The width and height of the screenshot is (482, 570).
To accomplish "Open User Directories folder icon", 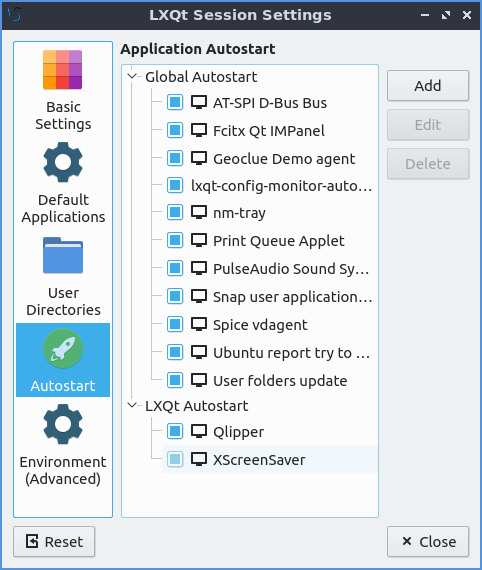I will pyautogui.click(x=63, y=255).
